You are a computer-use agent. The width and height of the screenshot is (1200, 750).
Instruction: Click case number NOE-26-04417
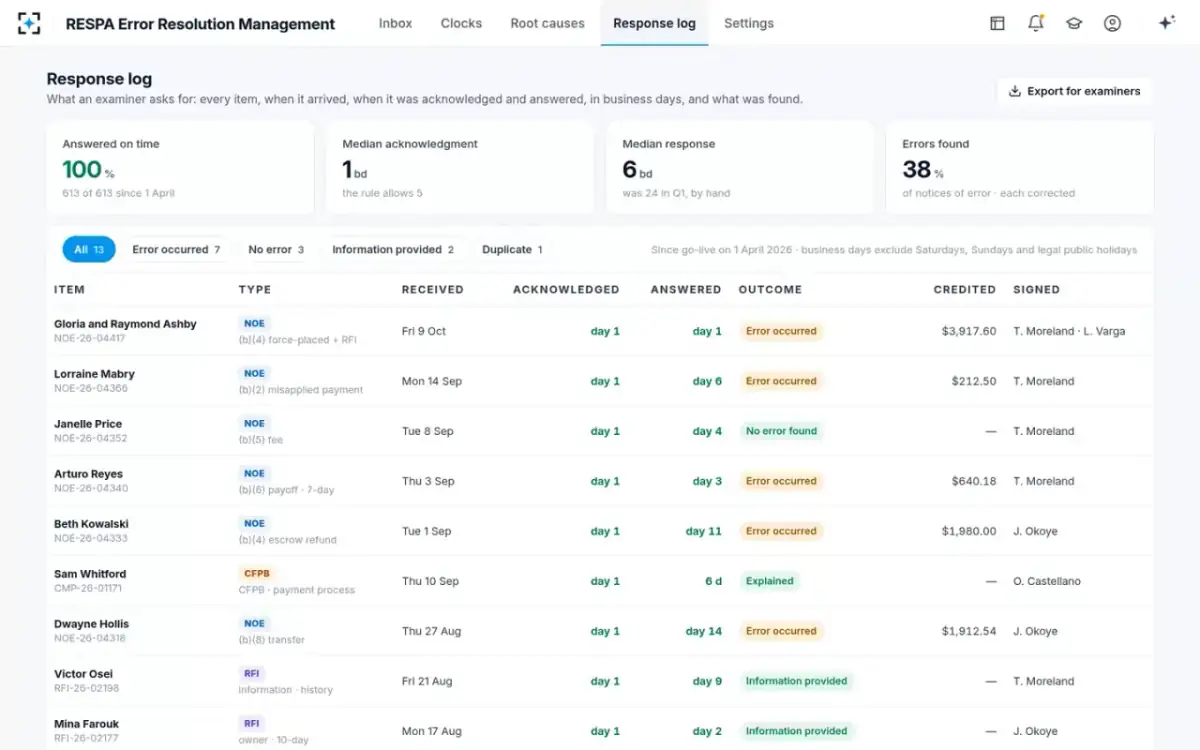click(90, 339)
